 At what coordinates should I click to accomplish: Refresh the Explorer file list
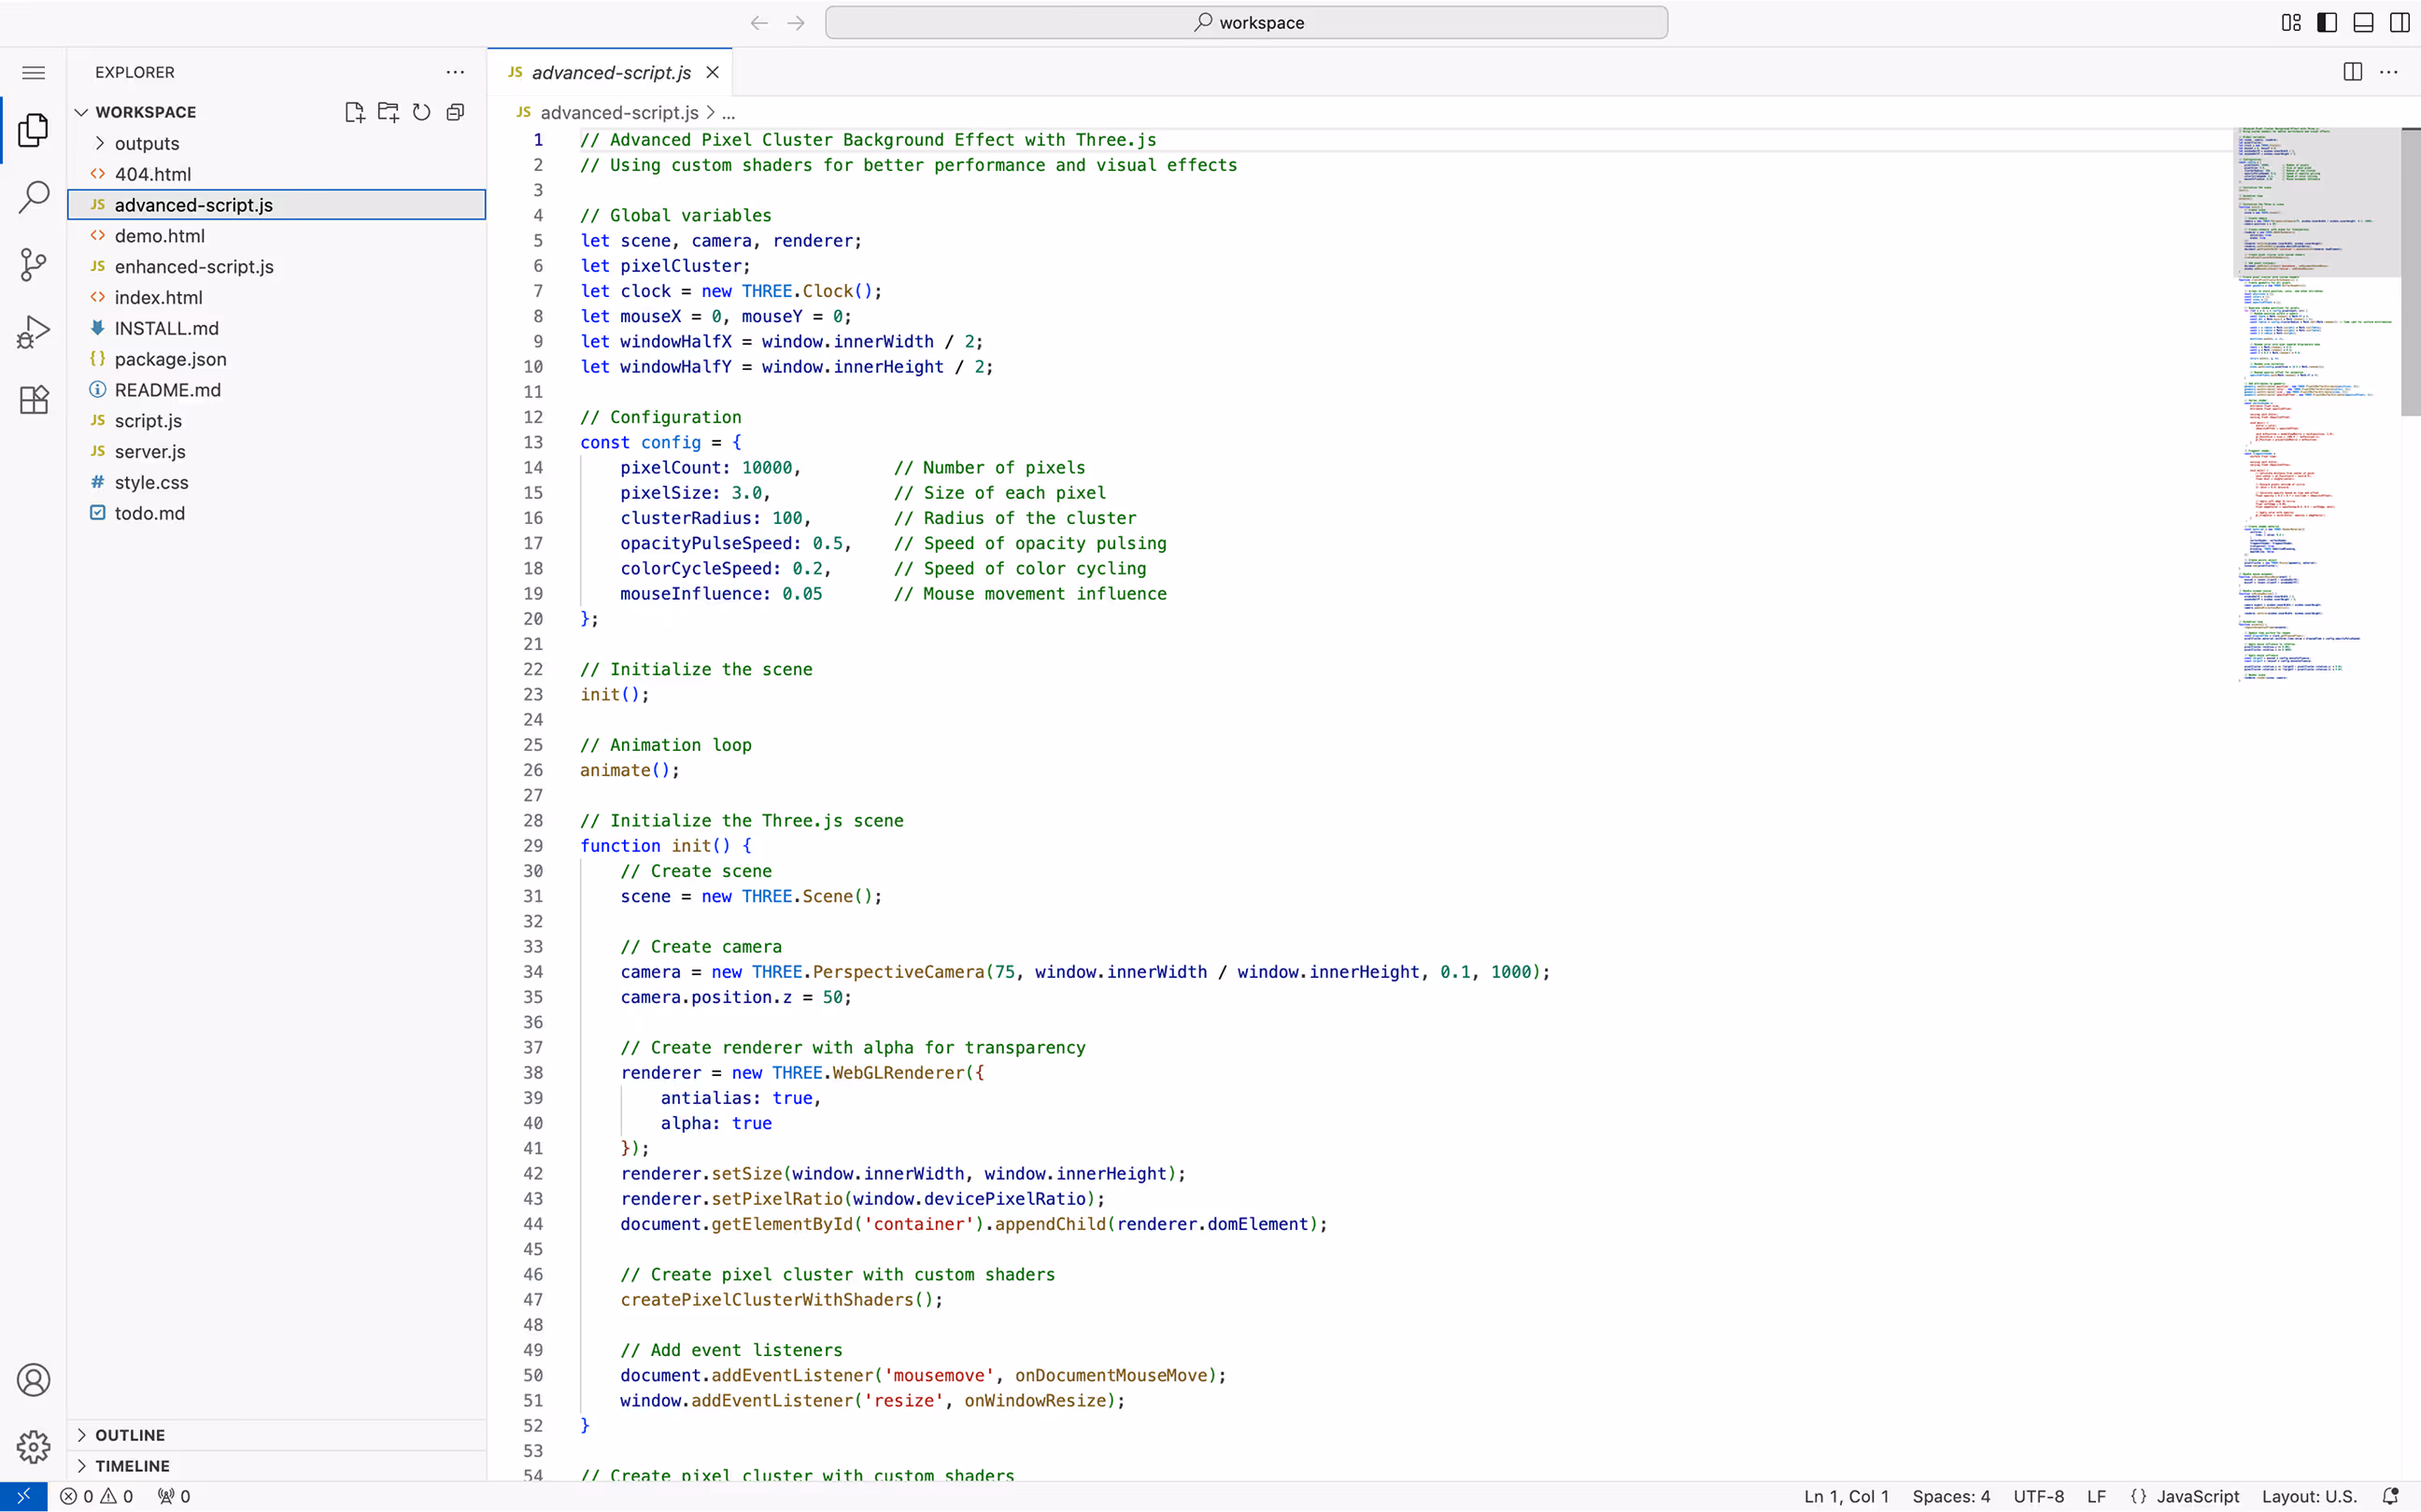pos(422,112)
